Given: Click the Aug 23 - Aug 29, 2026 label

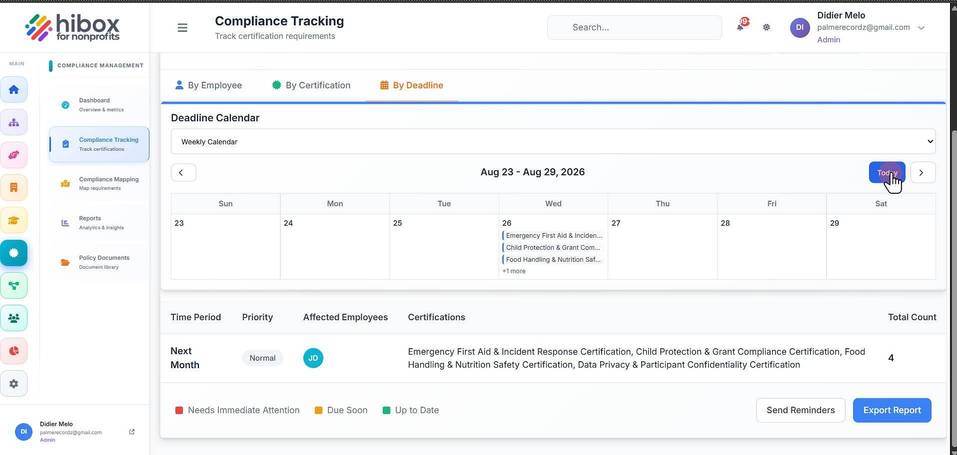Looking at the screenshot, I should (532, 172).
